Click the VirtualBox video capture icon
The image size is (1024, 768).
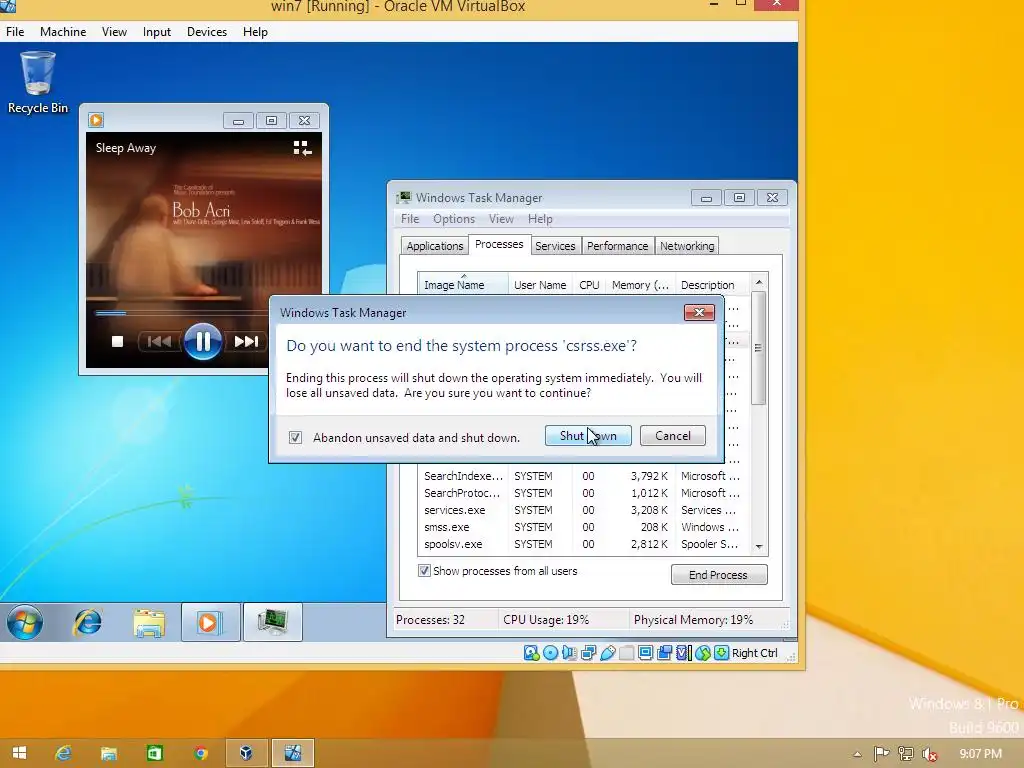click(x=664, y=653)
